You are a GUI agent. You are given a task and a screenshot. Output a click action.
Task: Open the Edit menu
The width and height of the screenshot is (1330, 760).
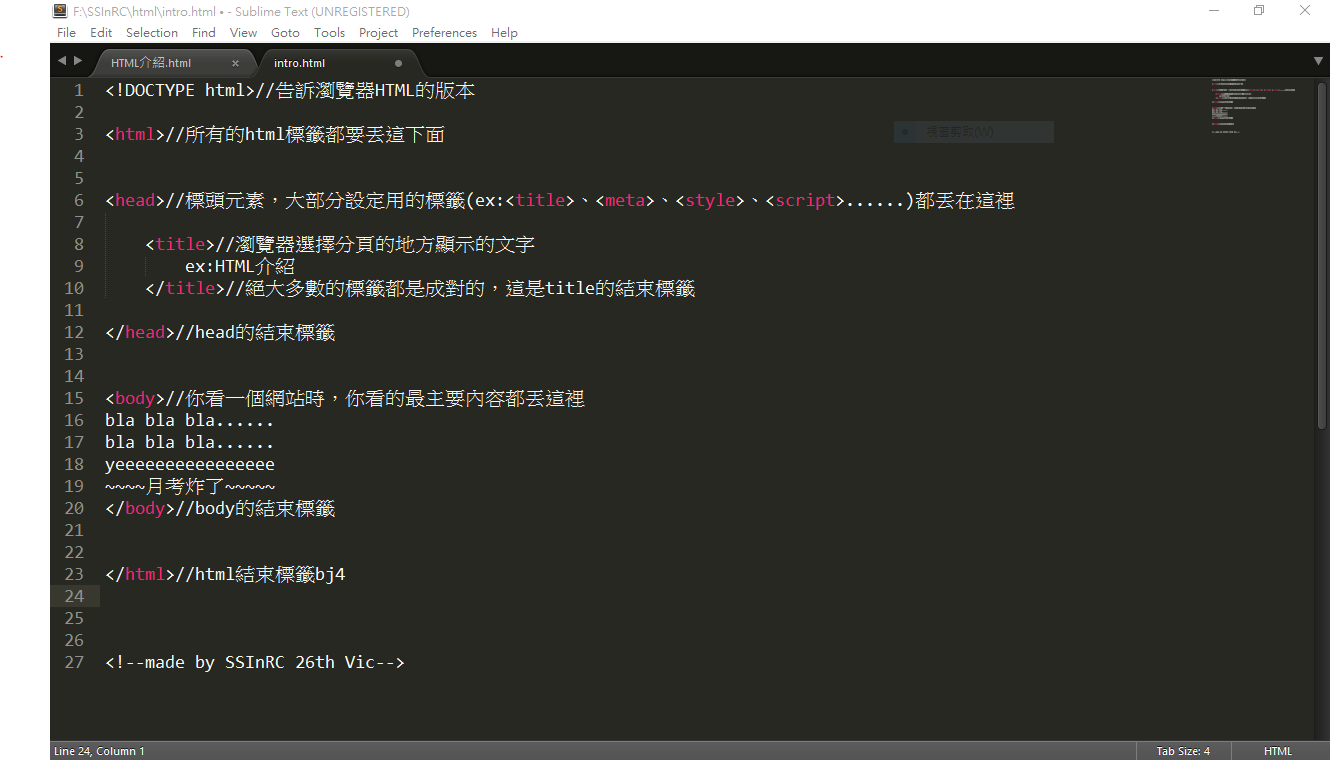click(101, 32)
